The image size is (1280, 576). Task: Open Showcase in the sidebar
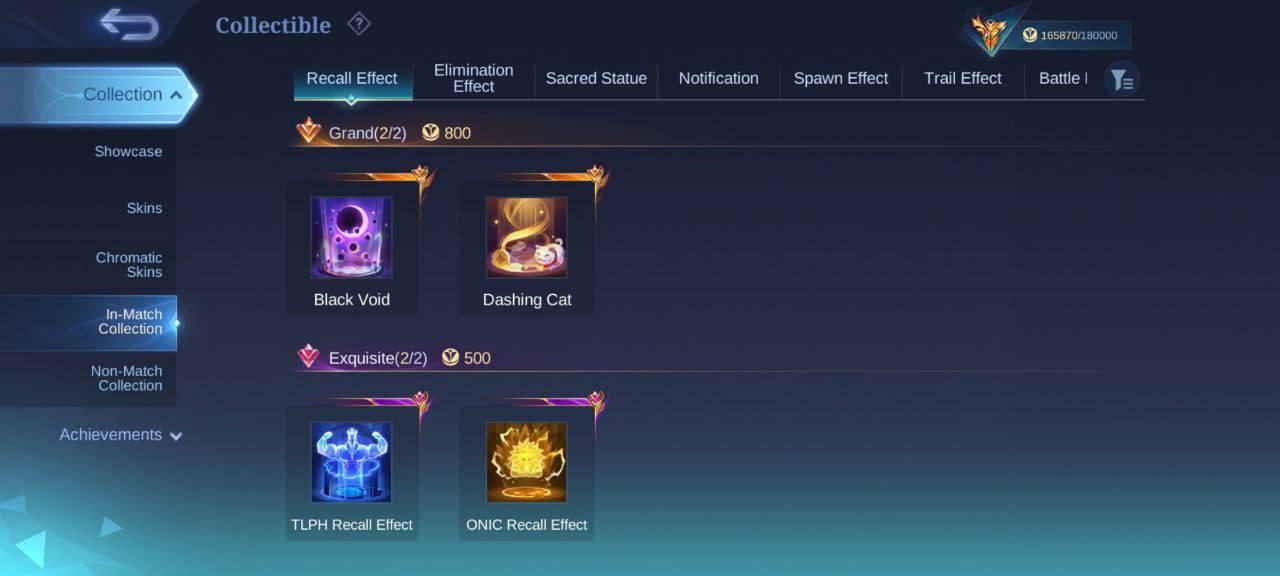click(x=128, y=152)
